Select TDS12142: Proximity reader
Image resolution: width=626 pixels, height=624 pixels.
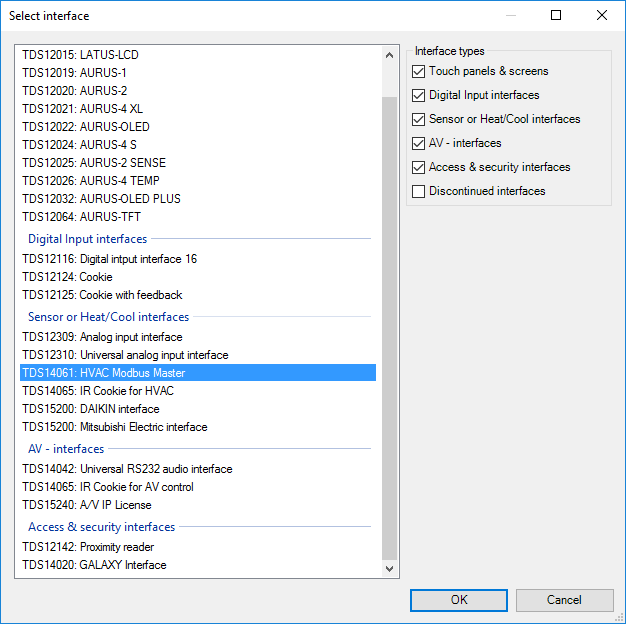(88, 547)
